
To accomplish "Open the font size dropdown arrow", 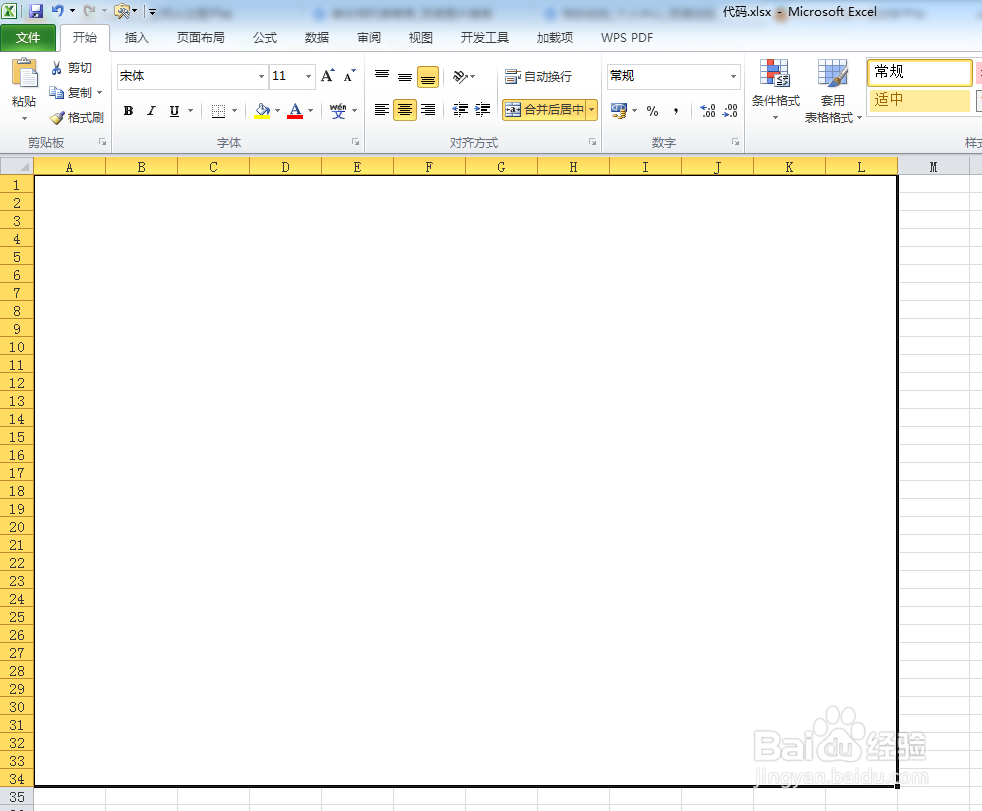I will (x=308, y=76).
